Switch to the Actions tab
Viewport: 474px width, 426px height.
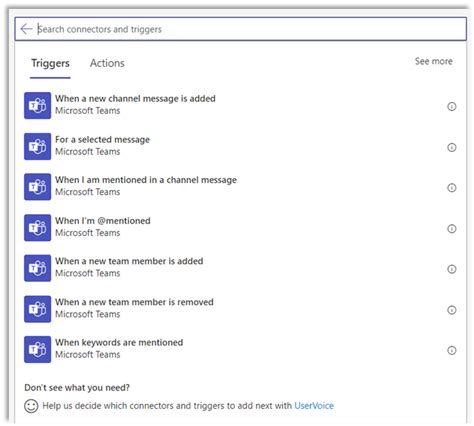(107, 63)
